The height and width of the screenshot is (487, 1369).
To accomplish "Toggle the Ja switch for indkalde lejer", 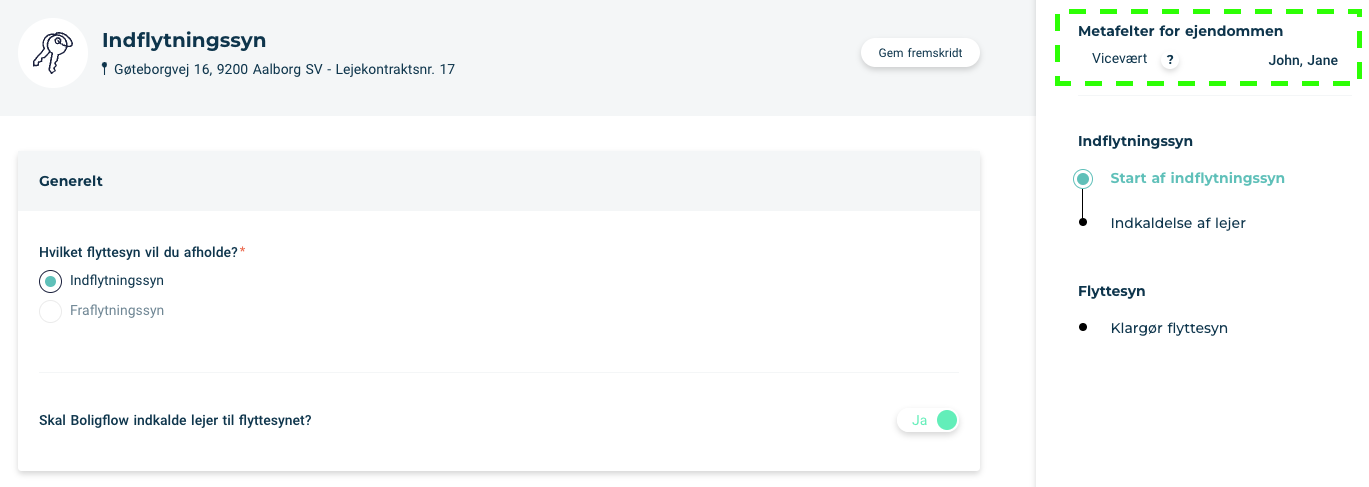I will pos(928,420).
